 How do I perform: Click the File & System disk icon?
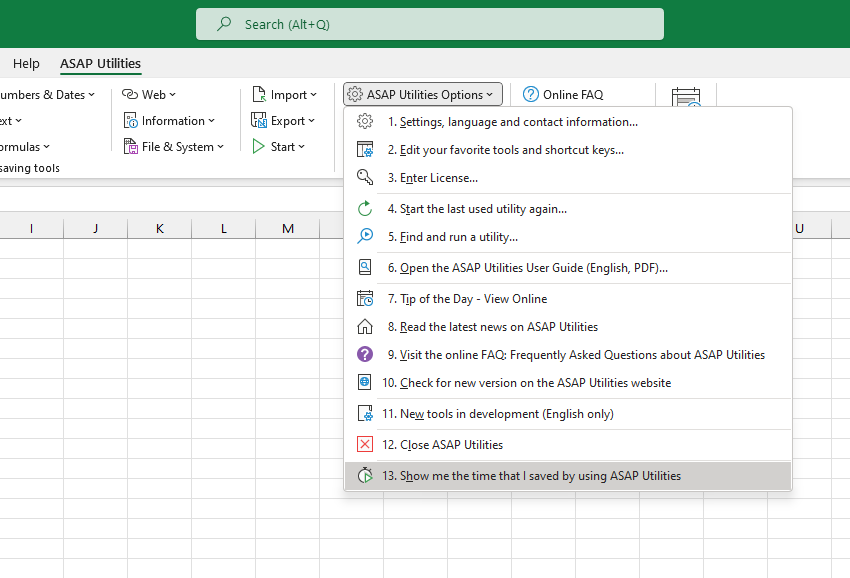[x=131, y=146]
